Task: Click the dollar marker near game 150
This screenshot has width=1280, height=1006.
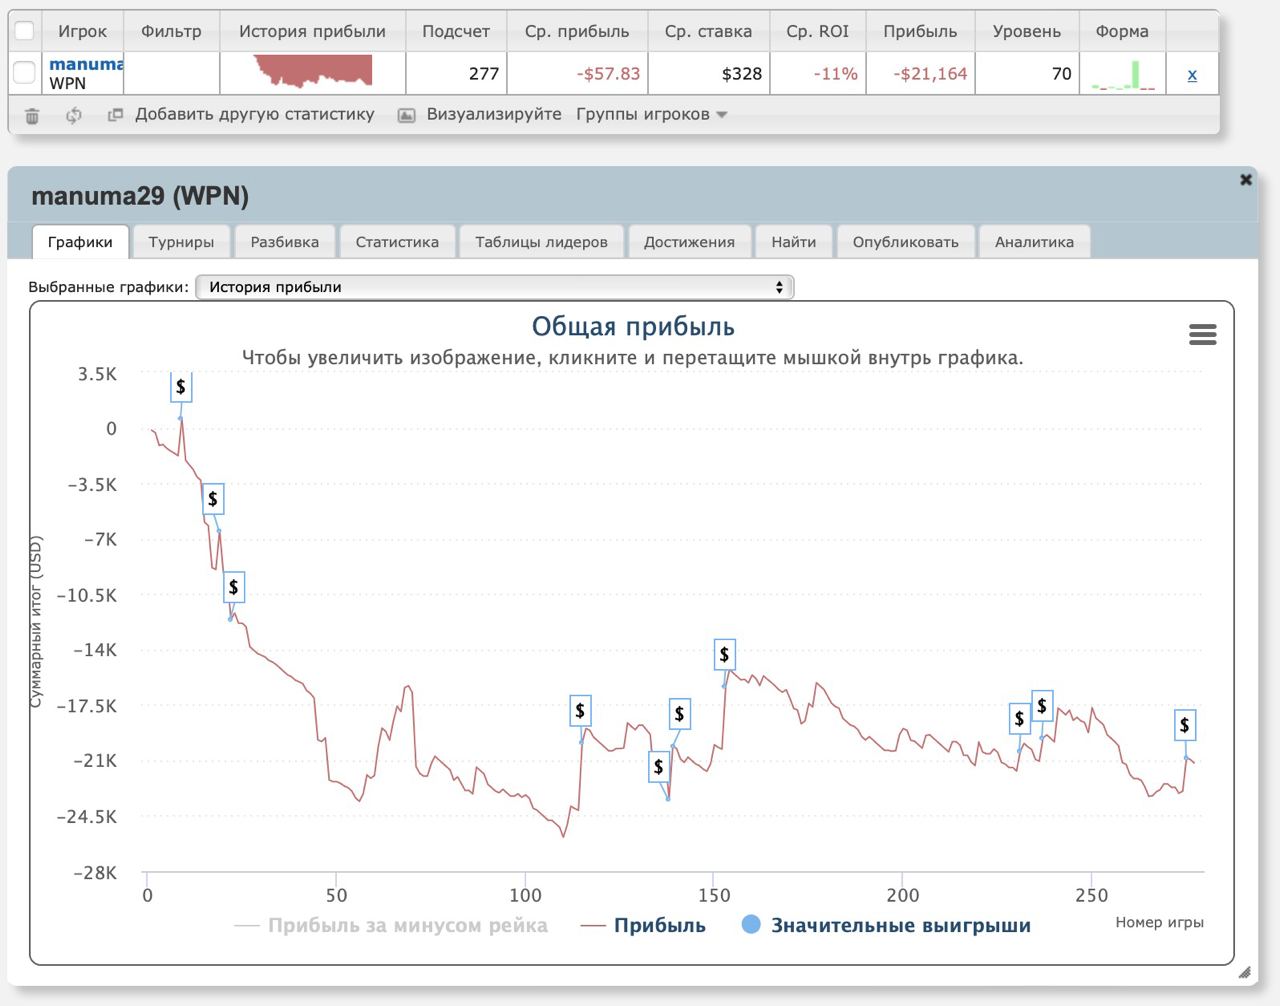Action: pos(724,655)
